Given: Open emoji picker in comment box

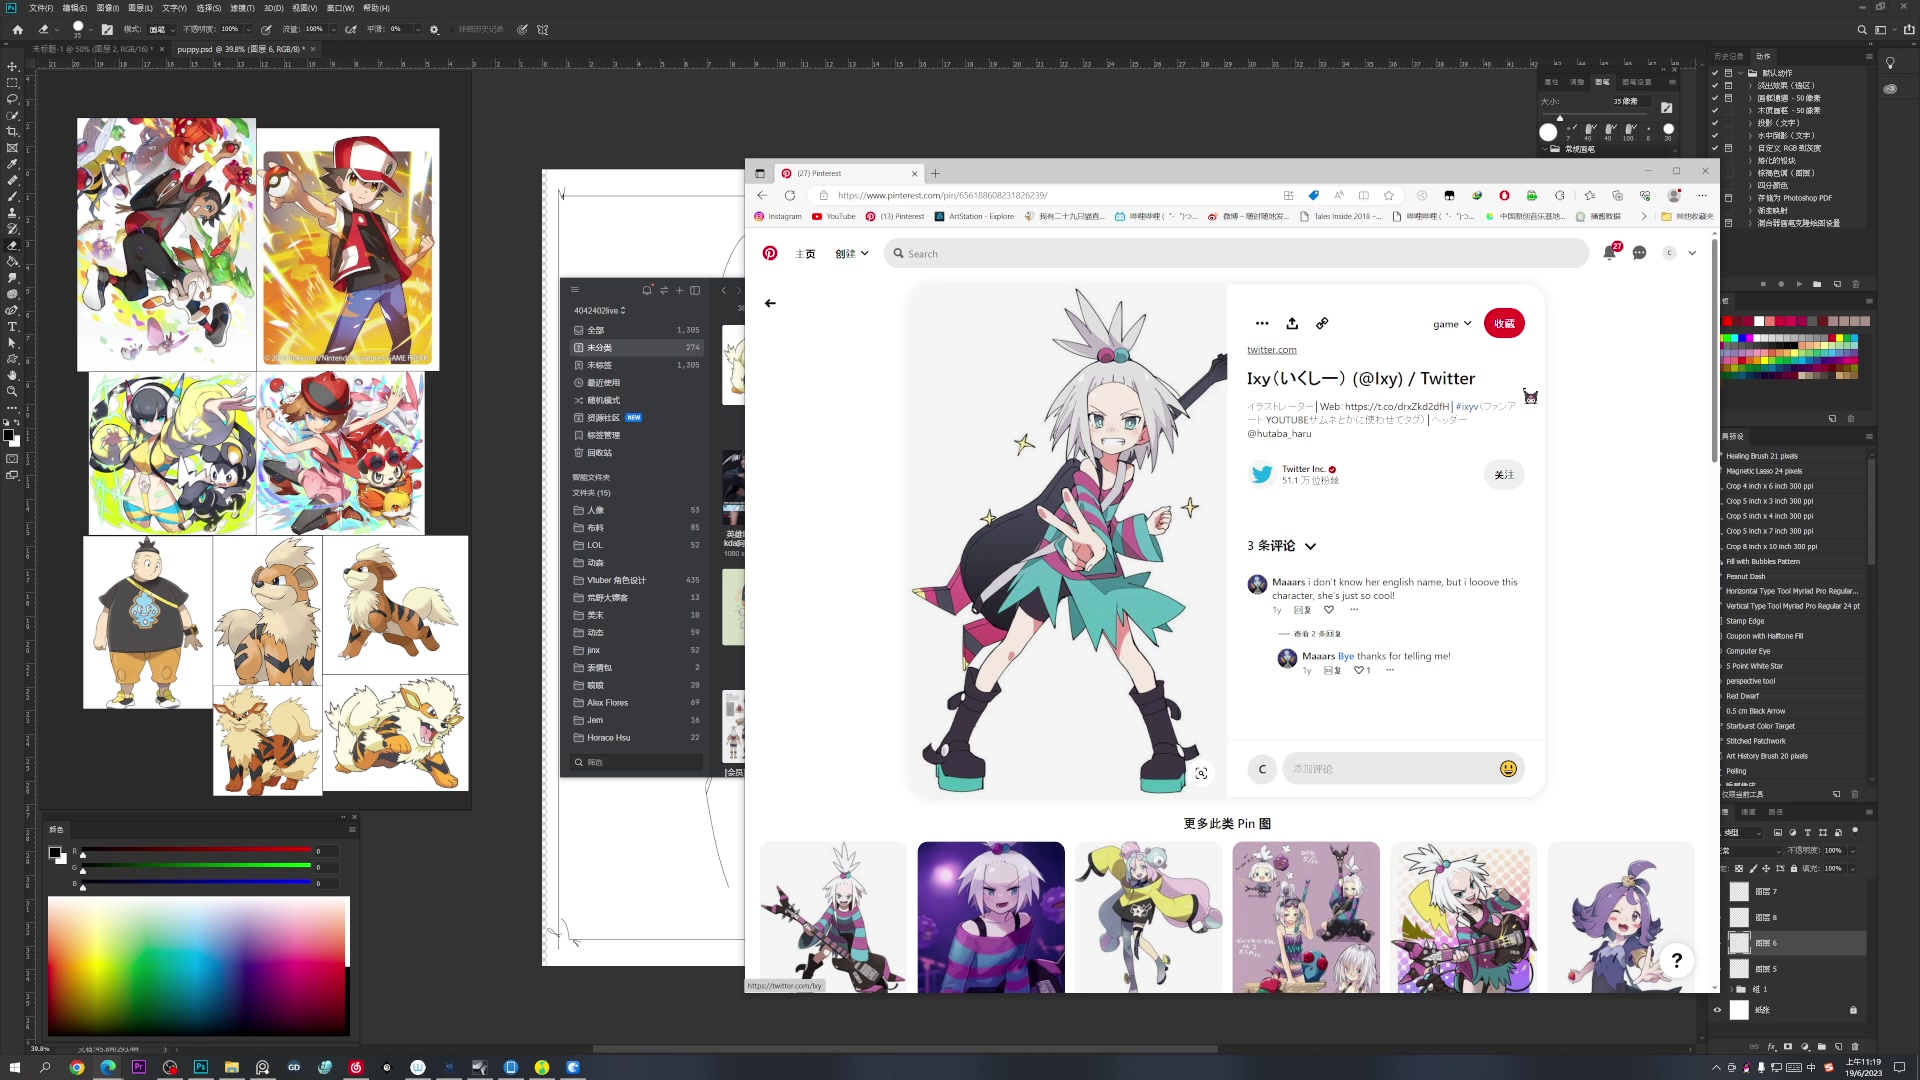Looking at the screenshot, I should coord(1508,769).
